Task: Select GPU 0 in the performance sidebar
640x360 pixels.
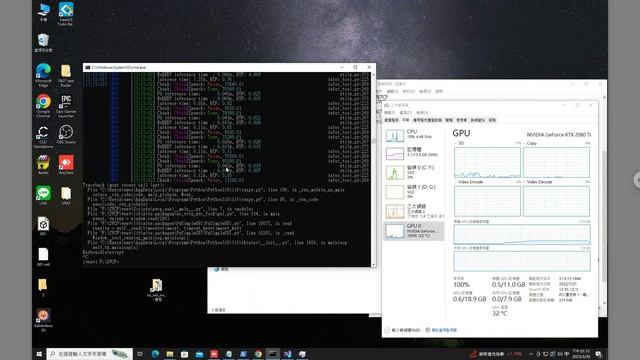Action: coord(414,231)
